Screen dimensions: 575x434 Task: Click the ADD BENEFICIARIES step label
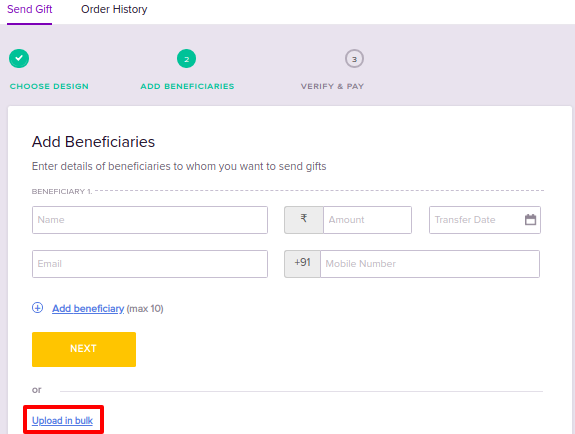187,86
